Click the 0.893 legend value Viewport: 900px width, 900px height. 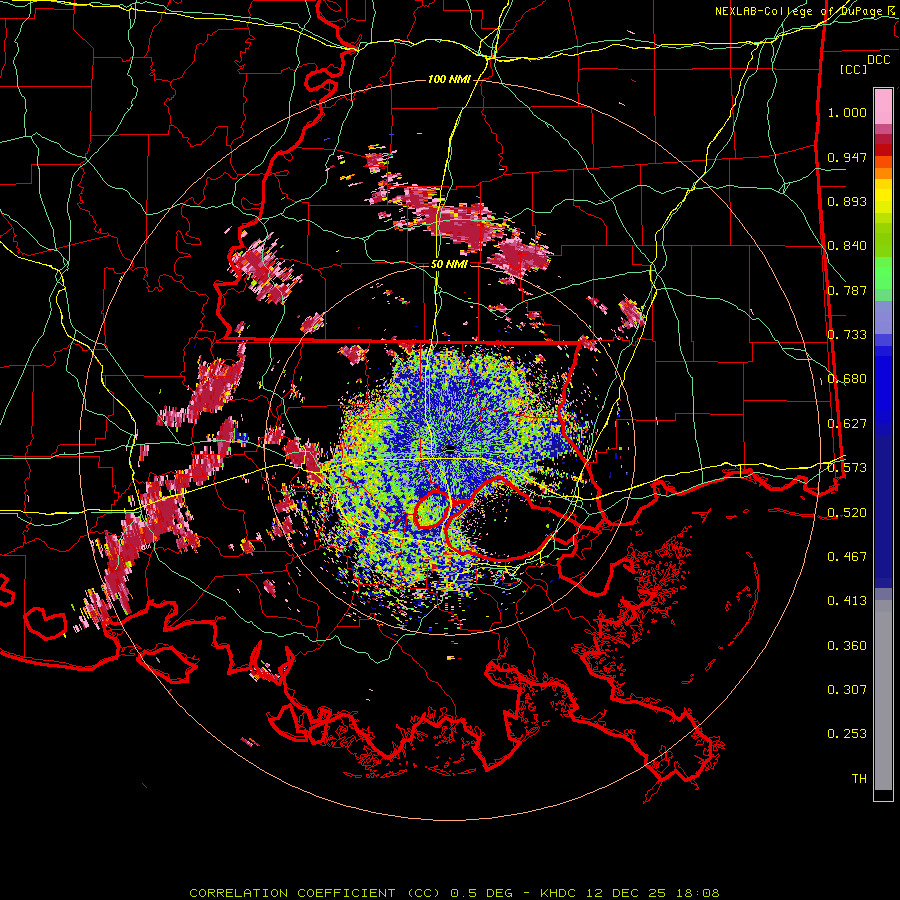[x=847, y=201]
